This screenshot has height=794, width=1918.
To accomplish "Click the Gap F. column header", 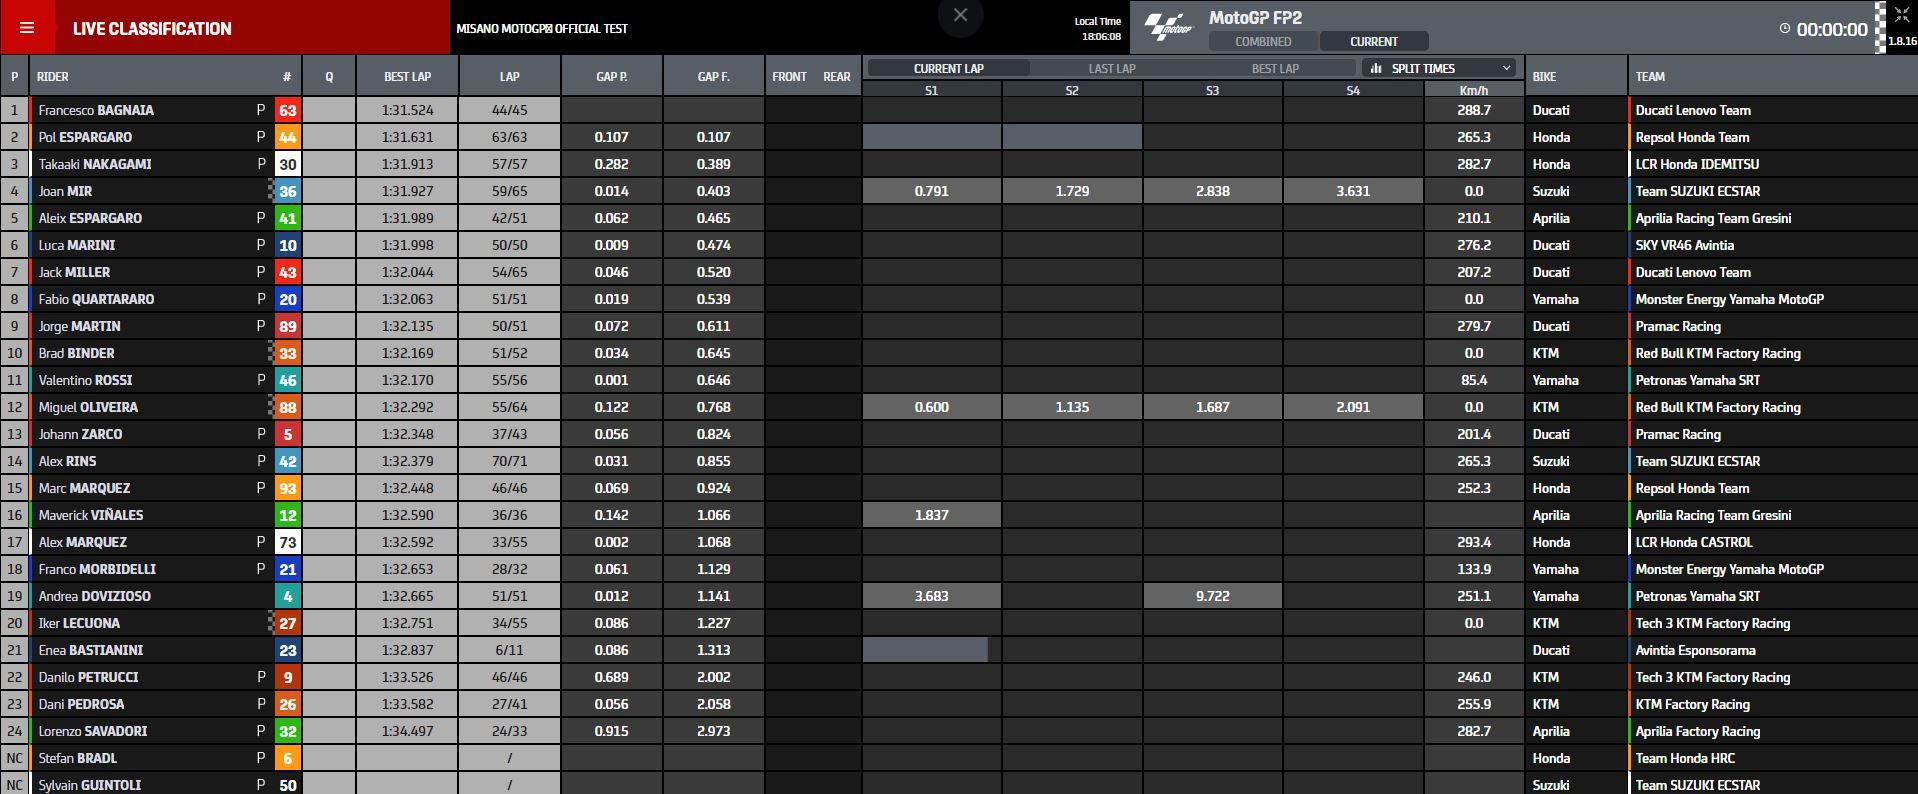I will click(x=713, y=76).
